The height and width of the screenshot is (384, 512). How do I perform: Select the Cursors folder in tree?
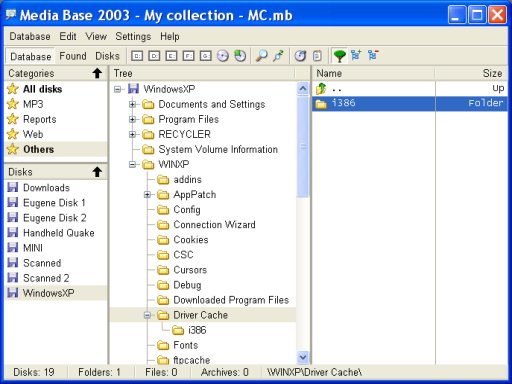click(x=190, y=270)
